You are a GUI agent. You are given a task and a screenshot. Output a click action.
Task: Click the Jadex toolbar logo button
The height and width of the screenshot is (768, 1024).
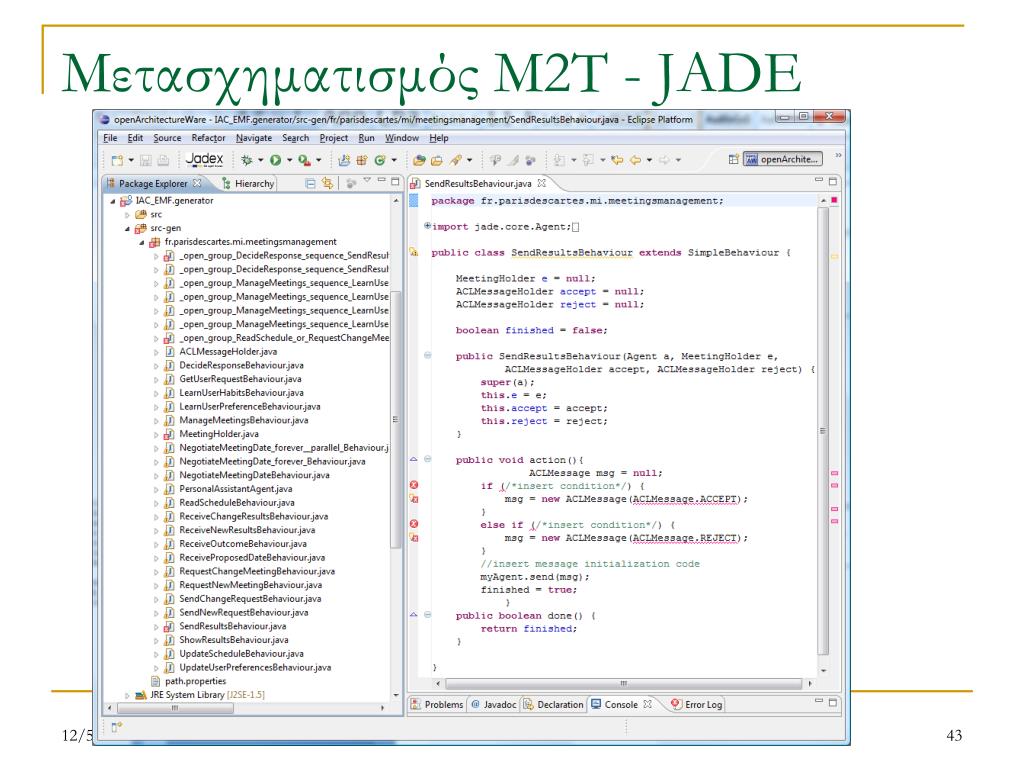[x=204, y=159]
